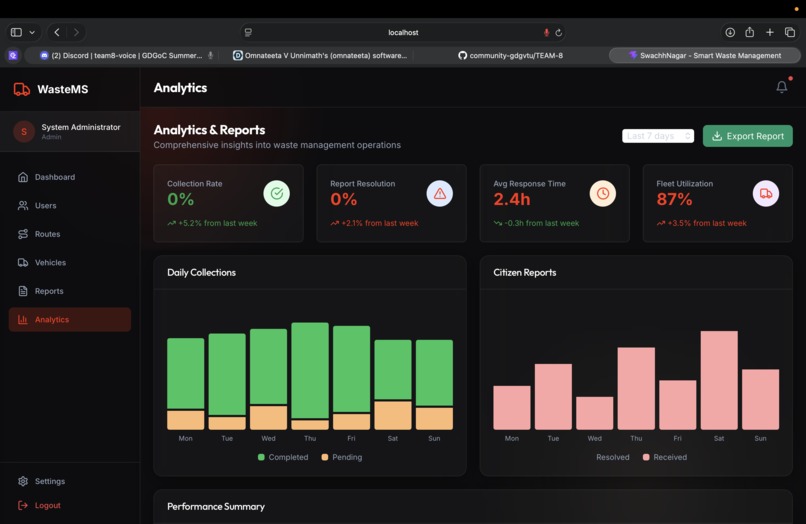Click the System Administrator avatar
Screen dimensions: 806x524
point(24,132)
